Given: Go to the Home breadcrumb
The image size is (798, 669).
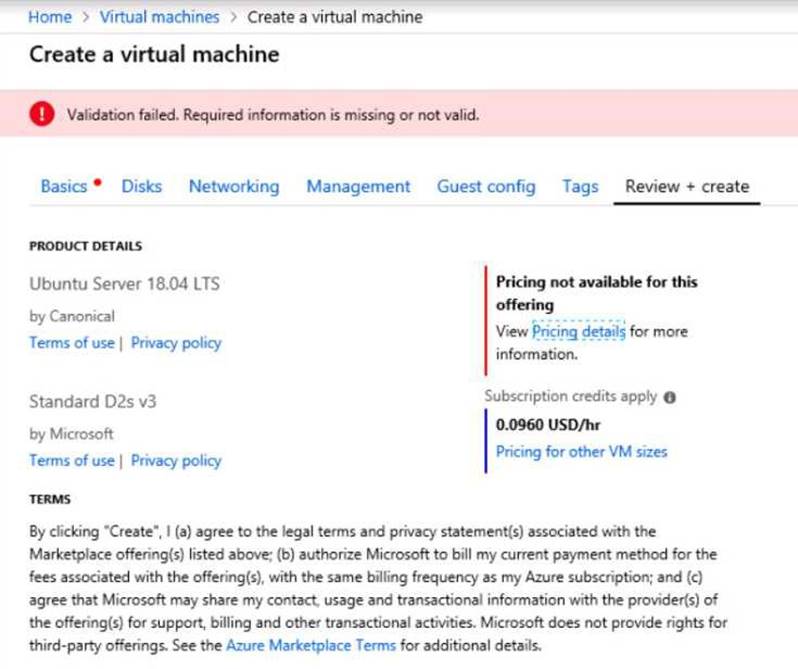Looking at the screenshot, I should pos(50,17).
